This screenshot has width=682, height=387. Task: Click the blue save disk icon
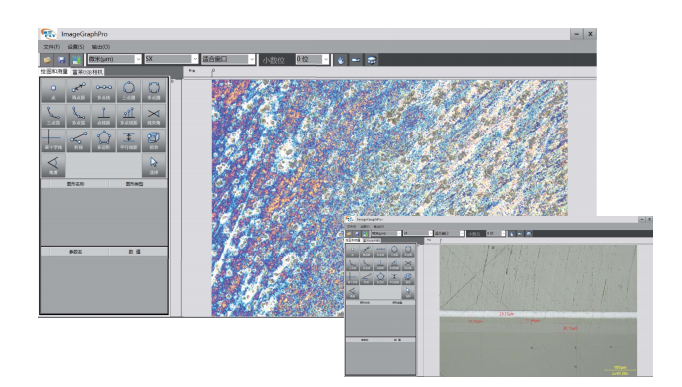tap(61, 60)
